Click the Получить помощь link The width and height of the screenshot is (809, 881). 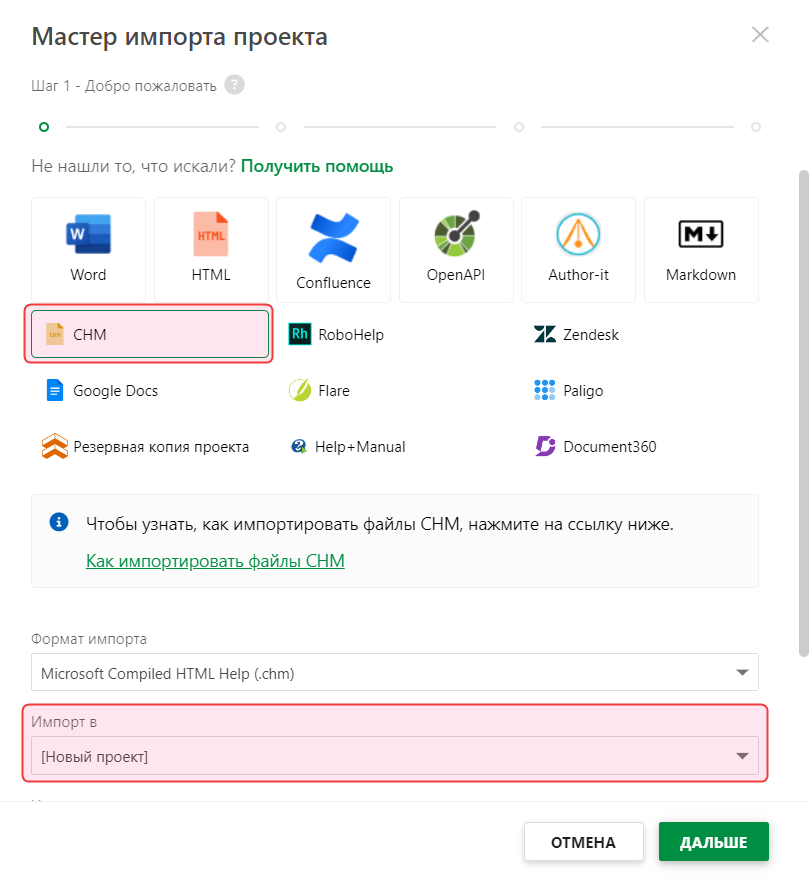317,166
